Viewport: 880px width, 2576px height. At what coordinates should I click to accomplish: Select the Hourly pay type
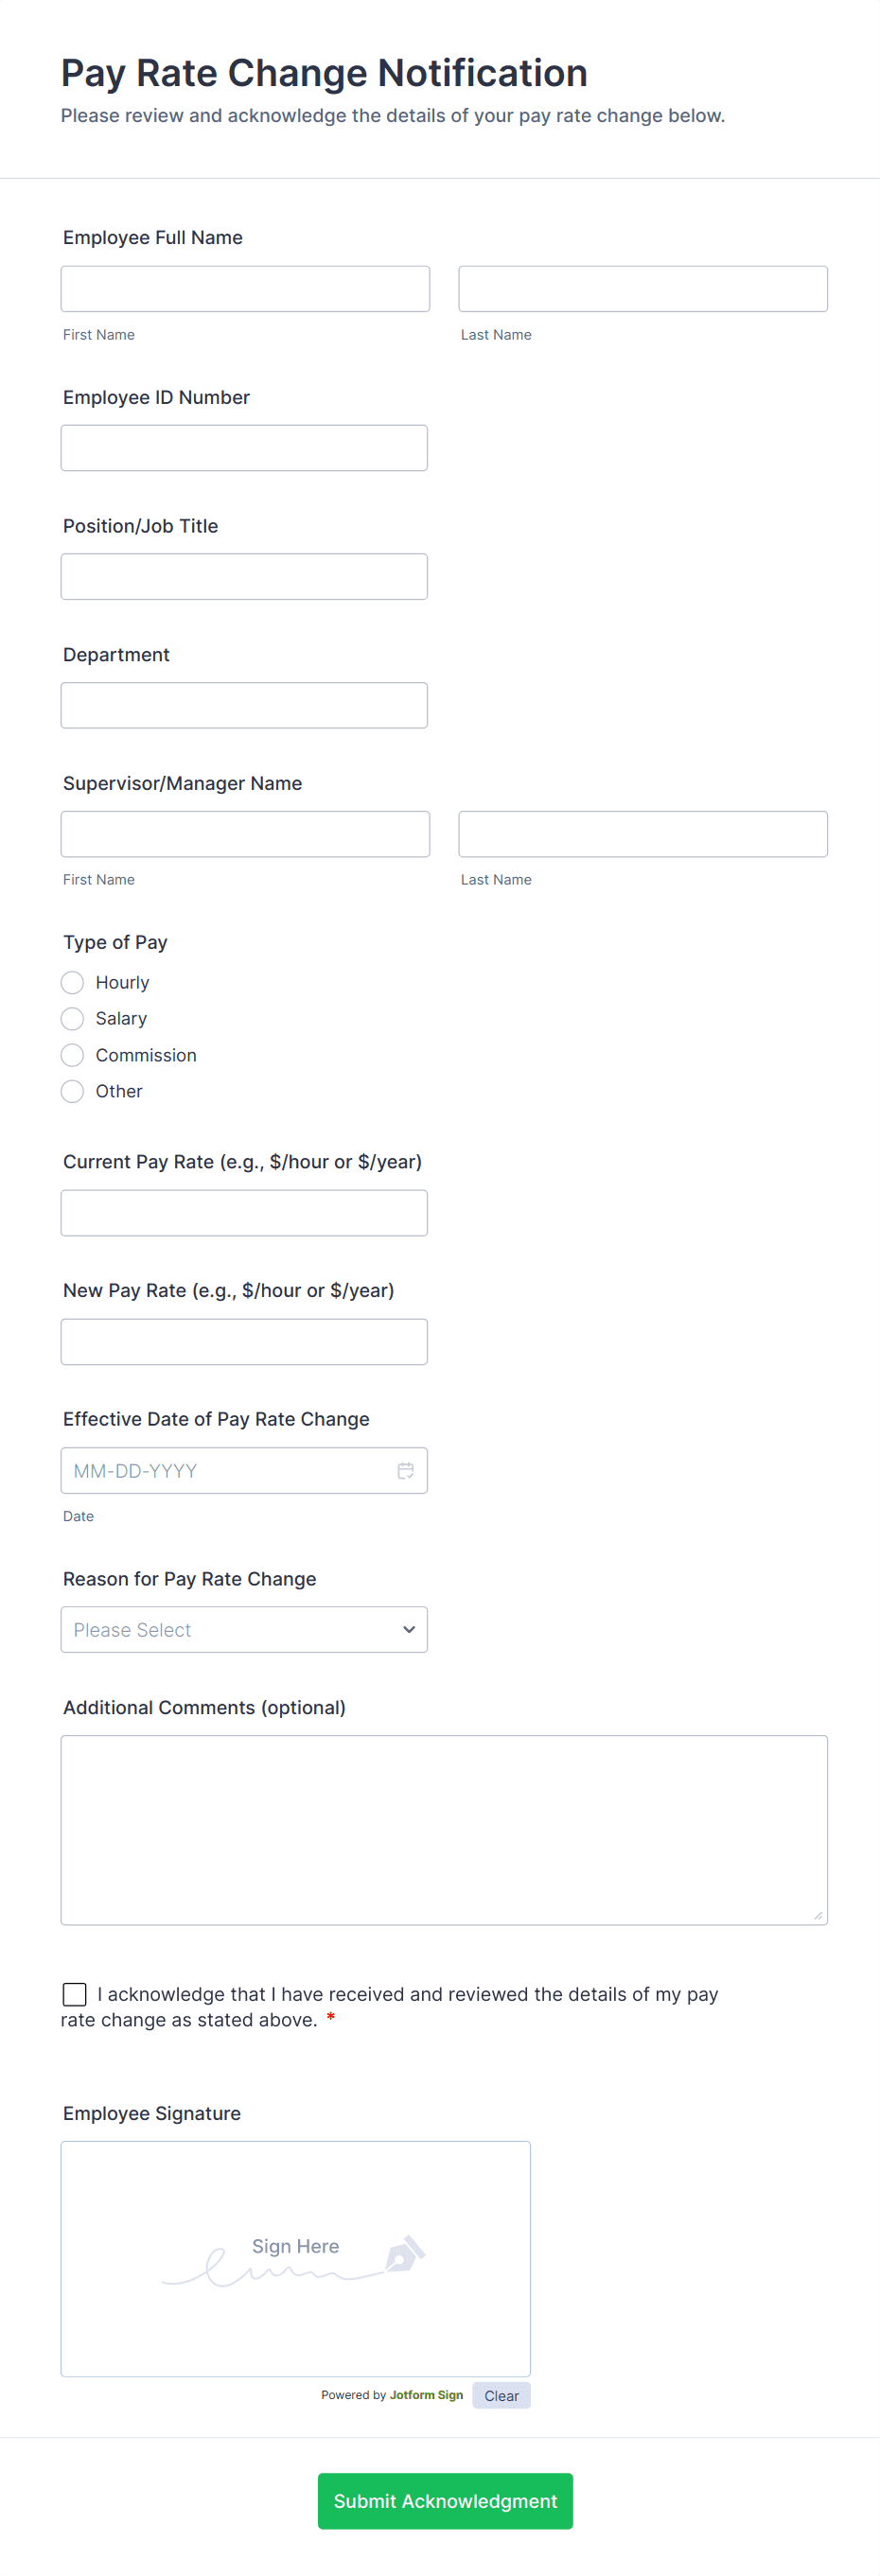tap(73, 982)
